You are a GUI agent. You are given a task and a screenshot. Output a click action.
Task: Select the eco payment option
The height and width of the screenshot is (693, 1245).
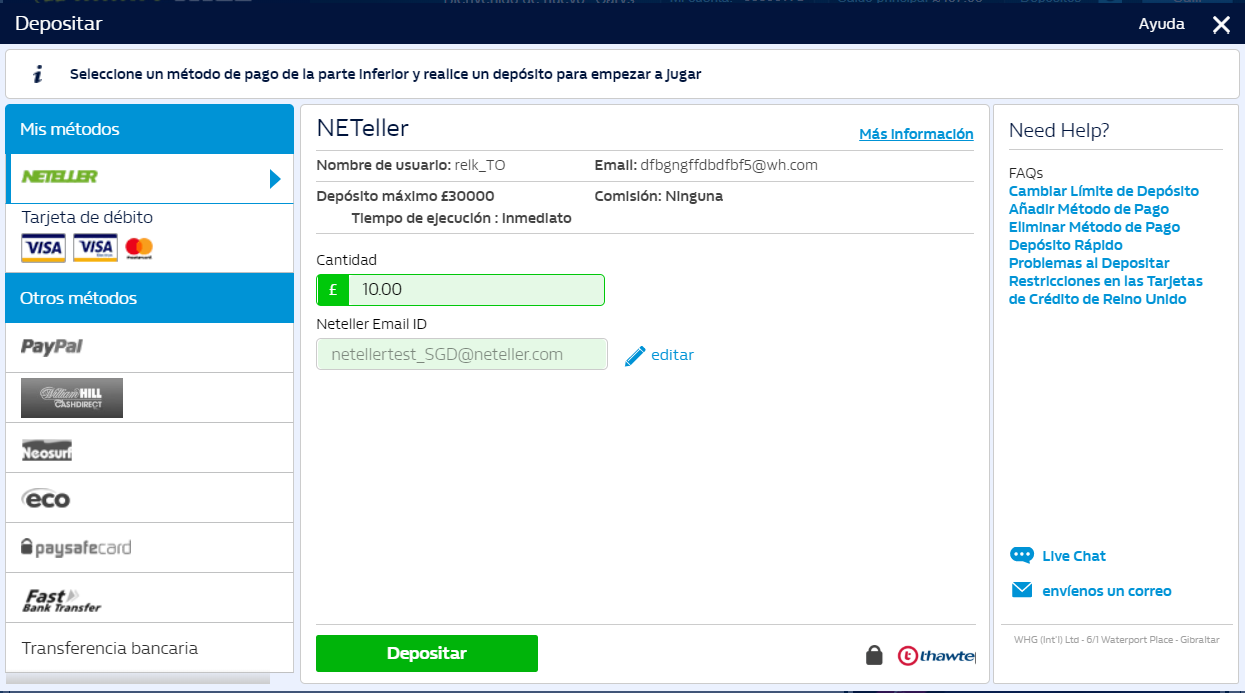46,498
